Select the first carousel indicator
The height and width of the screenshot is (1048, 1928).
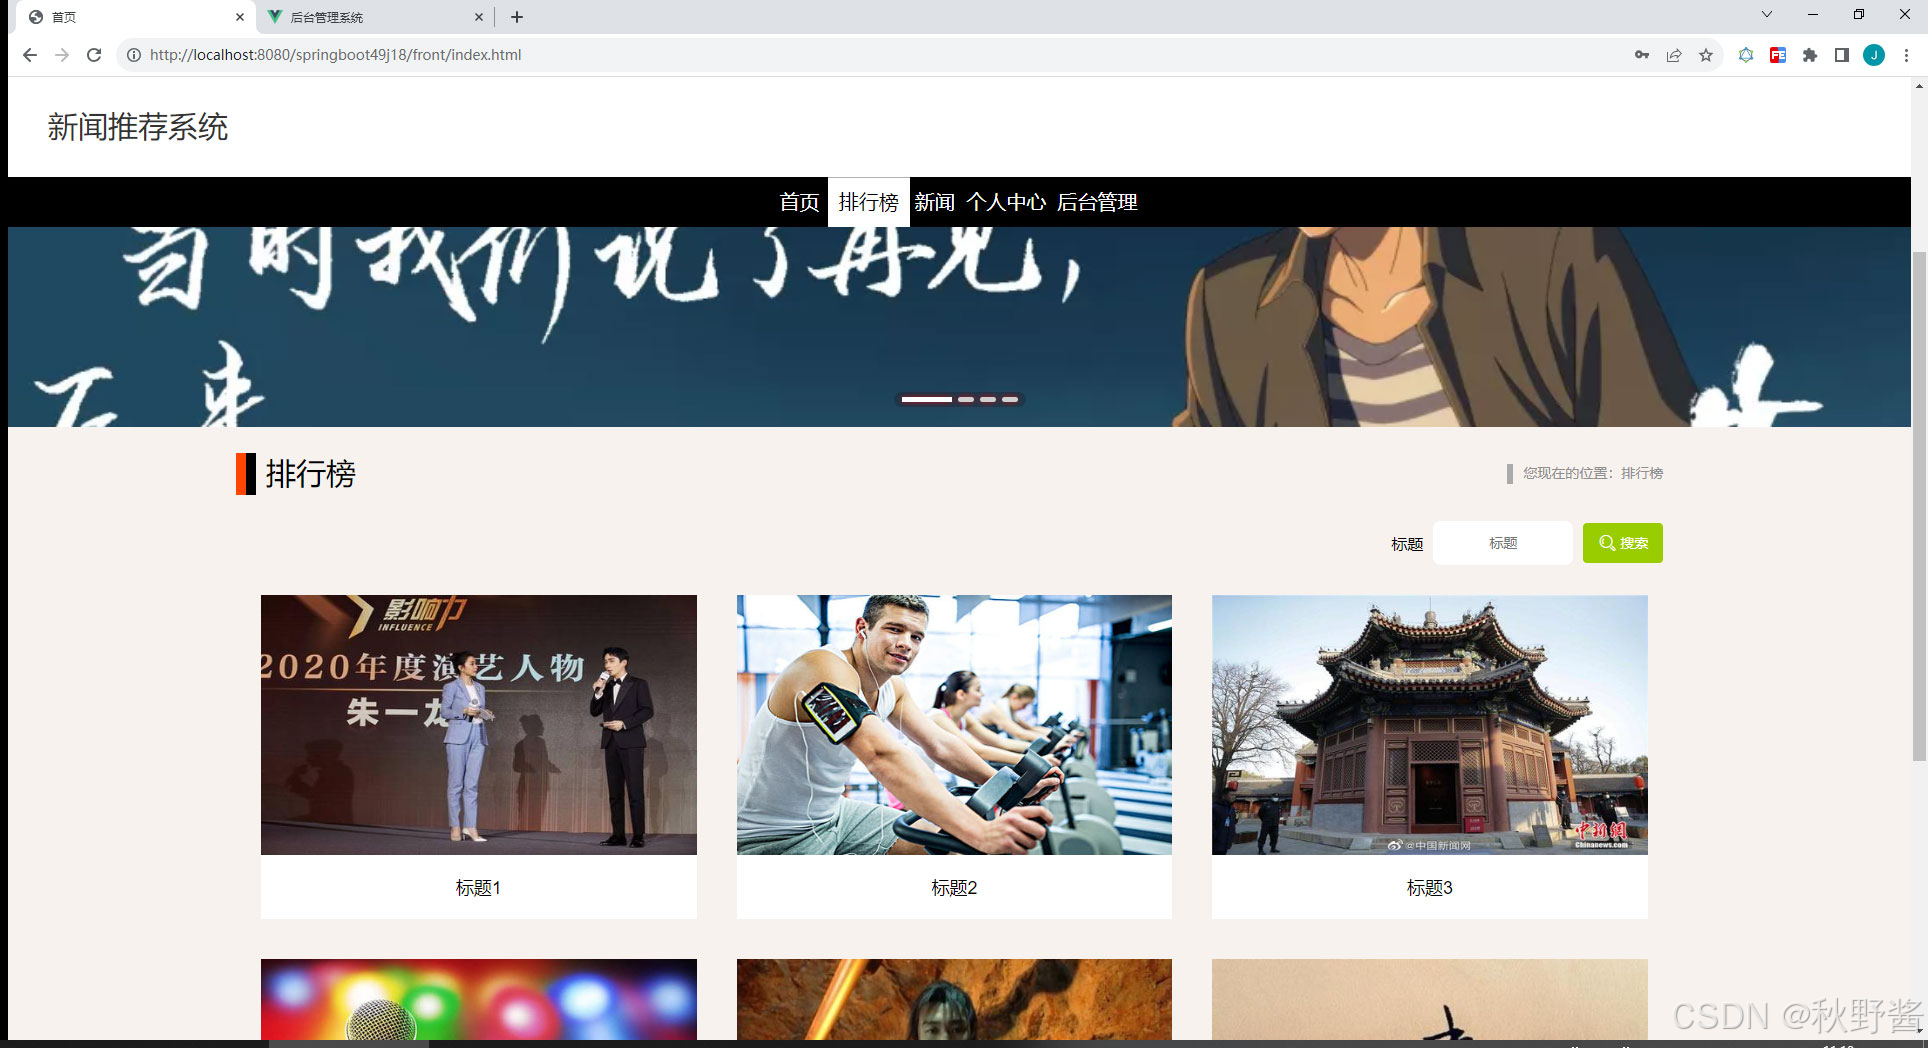[x=926, y=399]
